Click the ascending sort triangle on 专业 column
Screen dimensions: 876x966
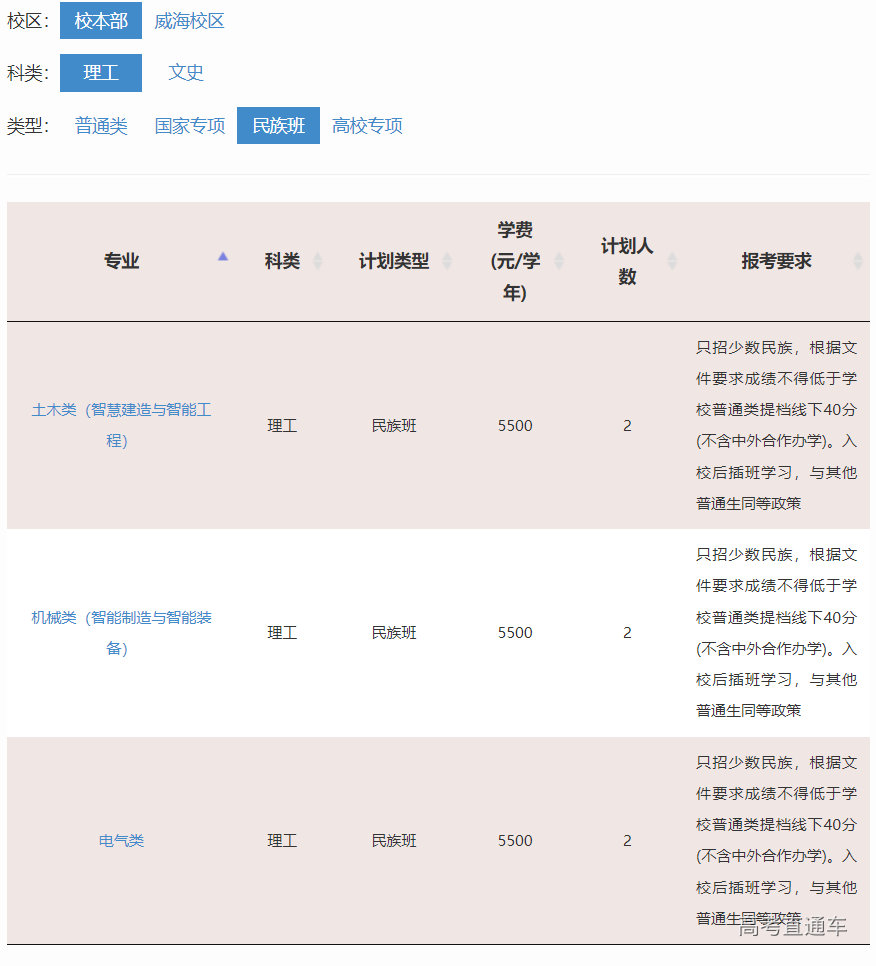(x=222, y=256)
